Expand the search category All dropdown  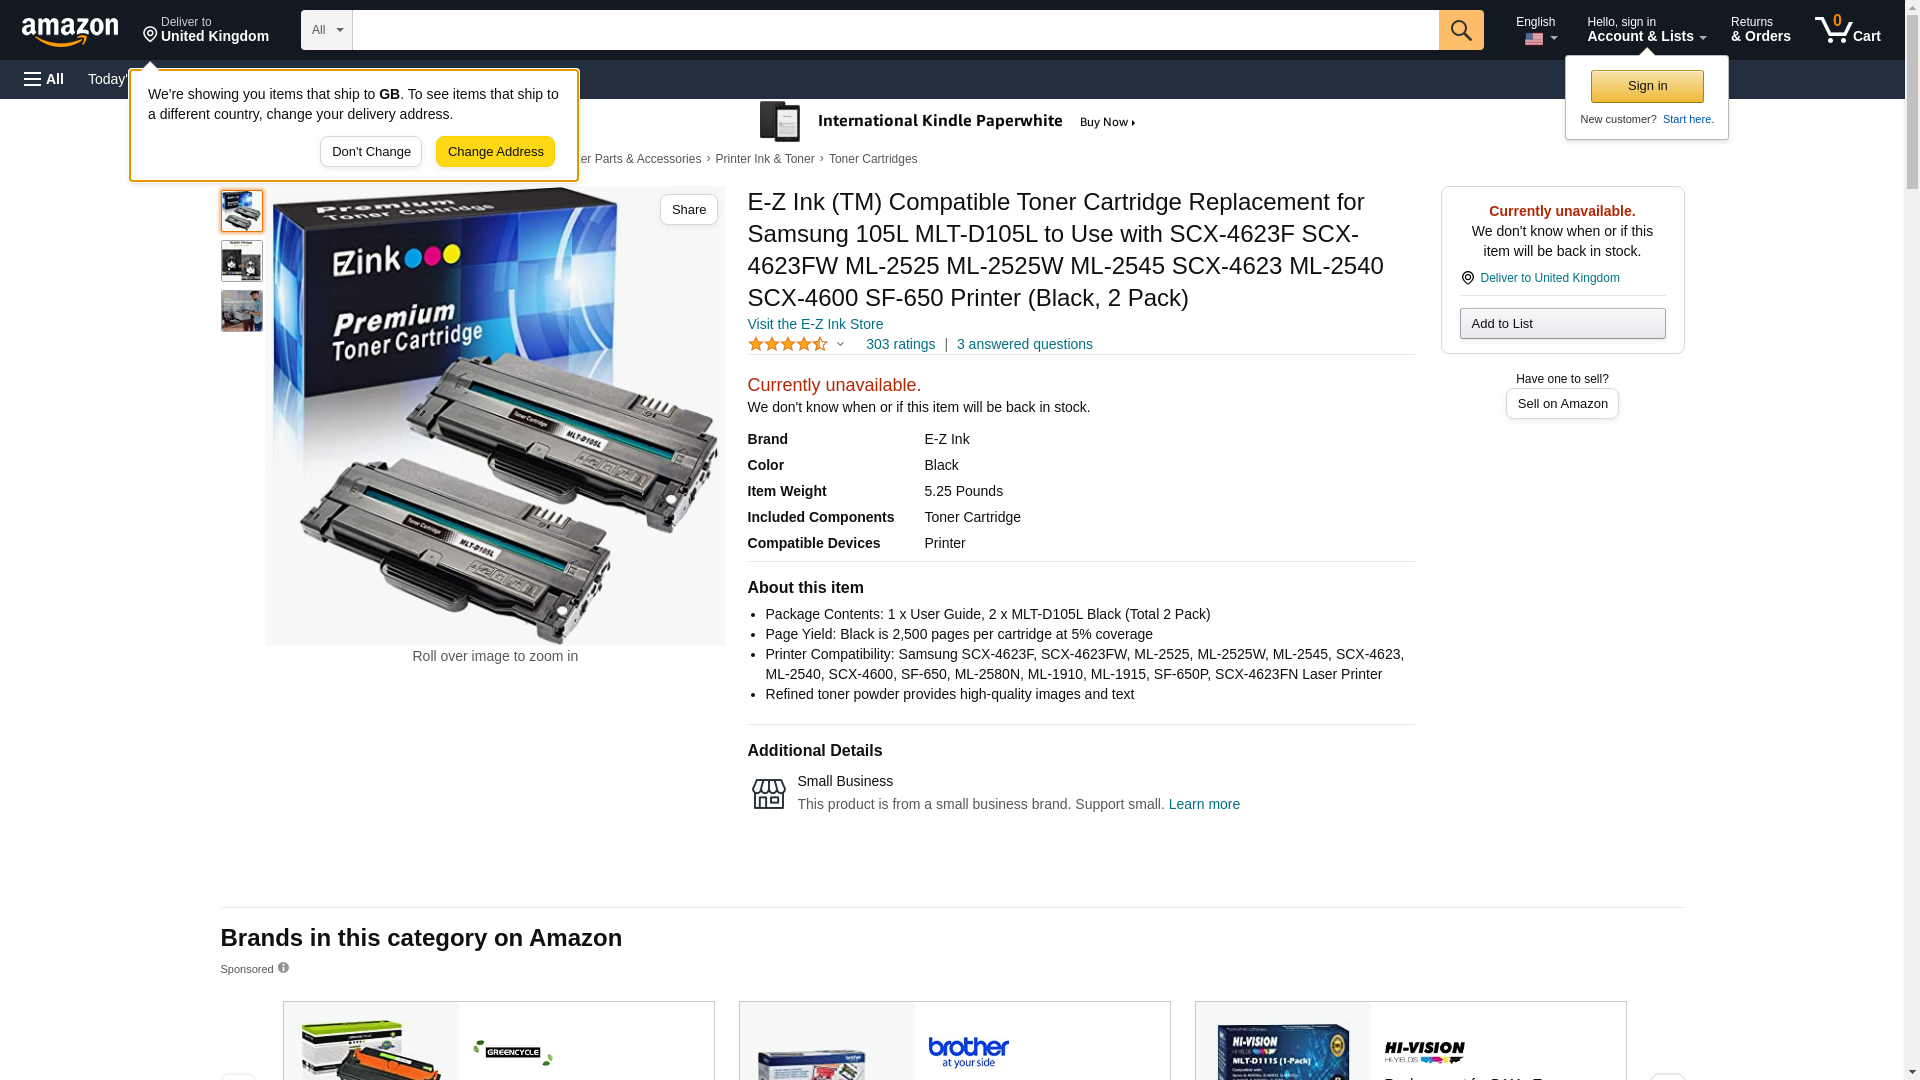point(327,30)
